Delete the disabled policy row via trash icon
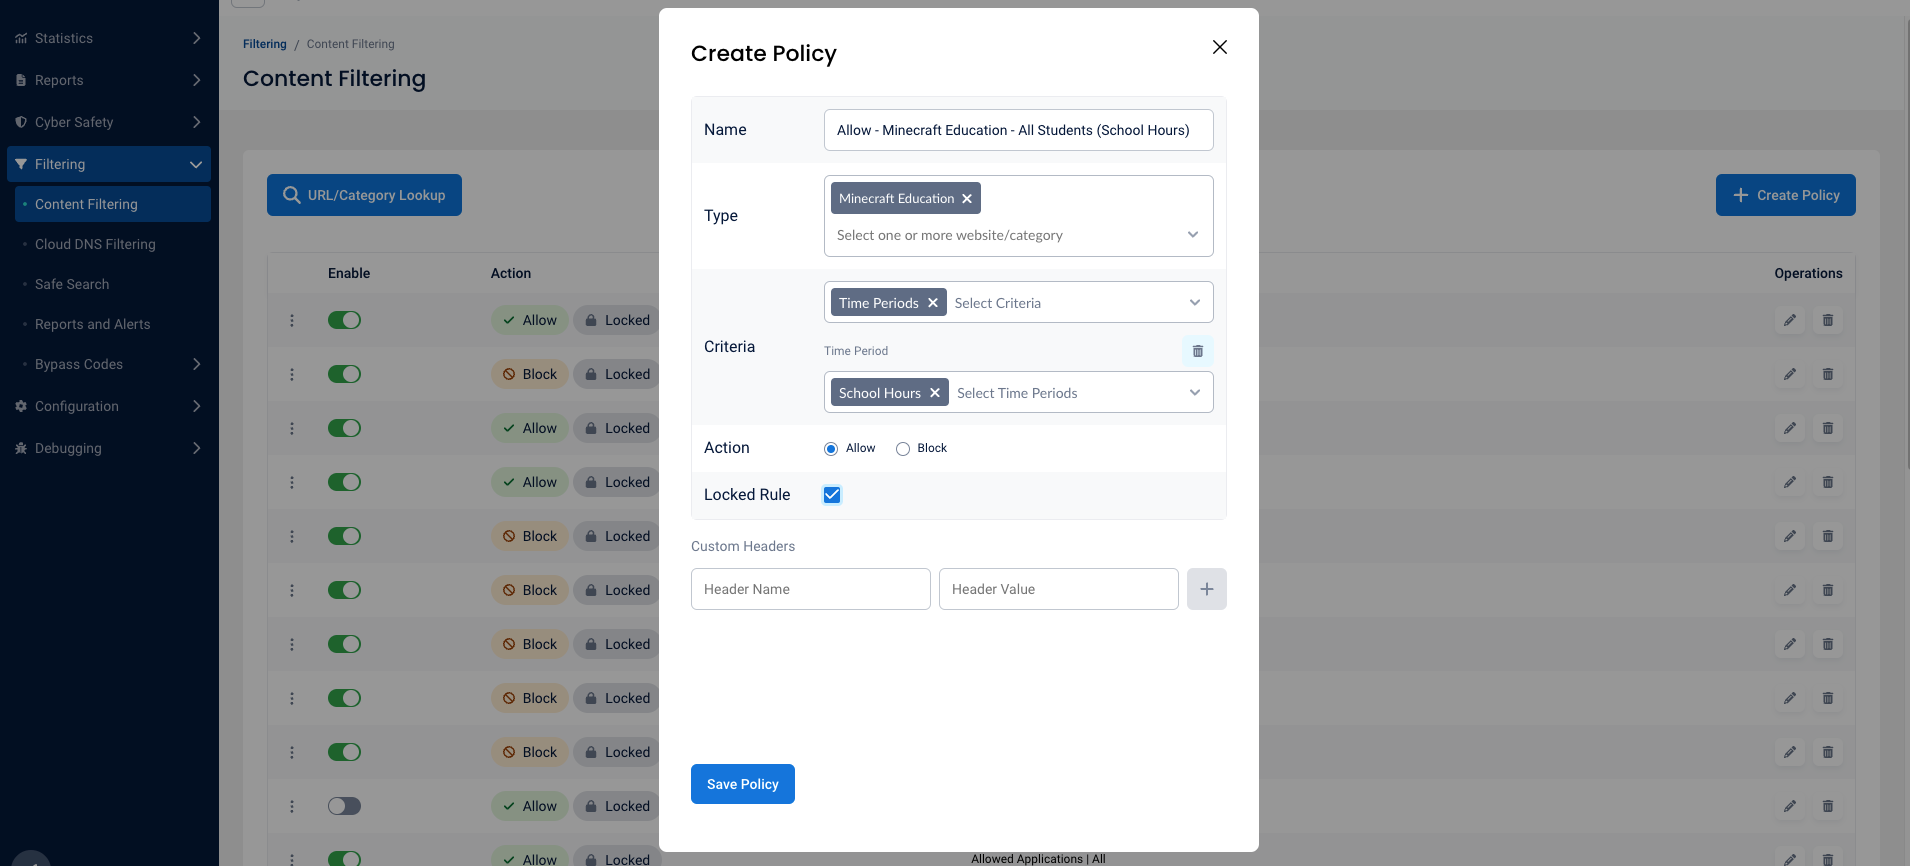 (x=1828, y=806)
